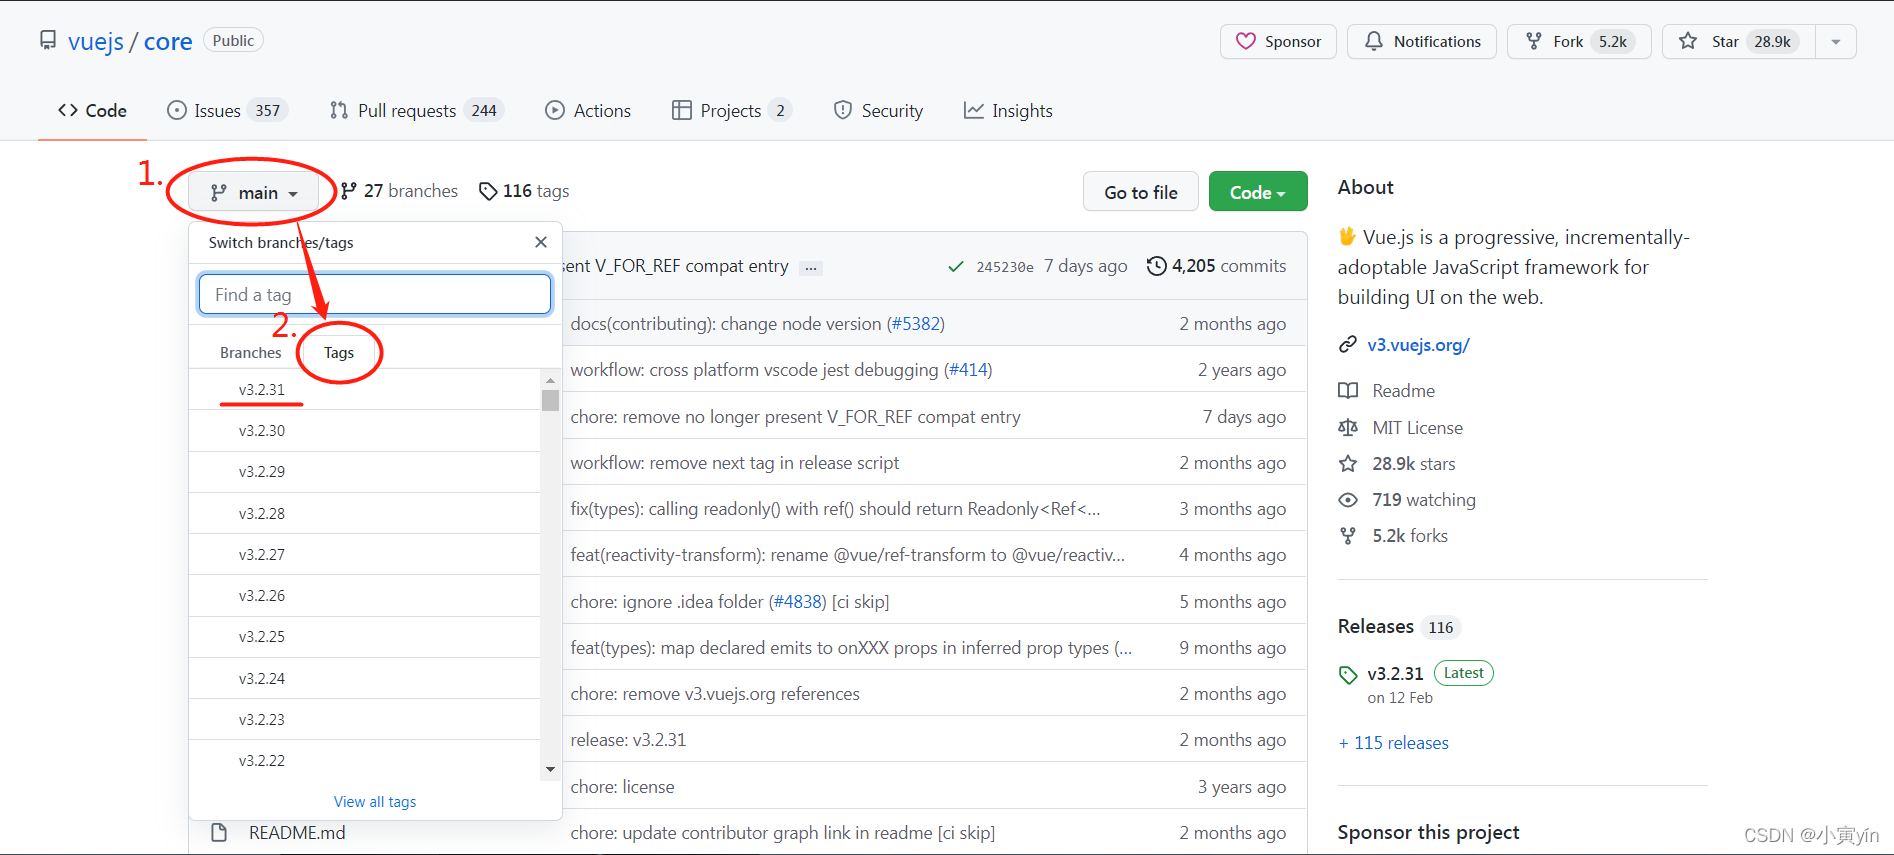This screenshot has width=1894, height=855.
Task: Select tag v3.2.30 from list
Action: (x=364, y=431)
